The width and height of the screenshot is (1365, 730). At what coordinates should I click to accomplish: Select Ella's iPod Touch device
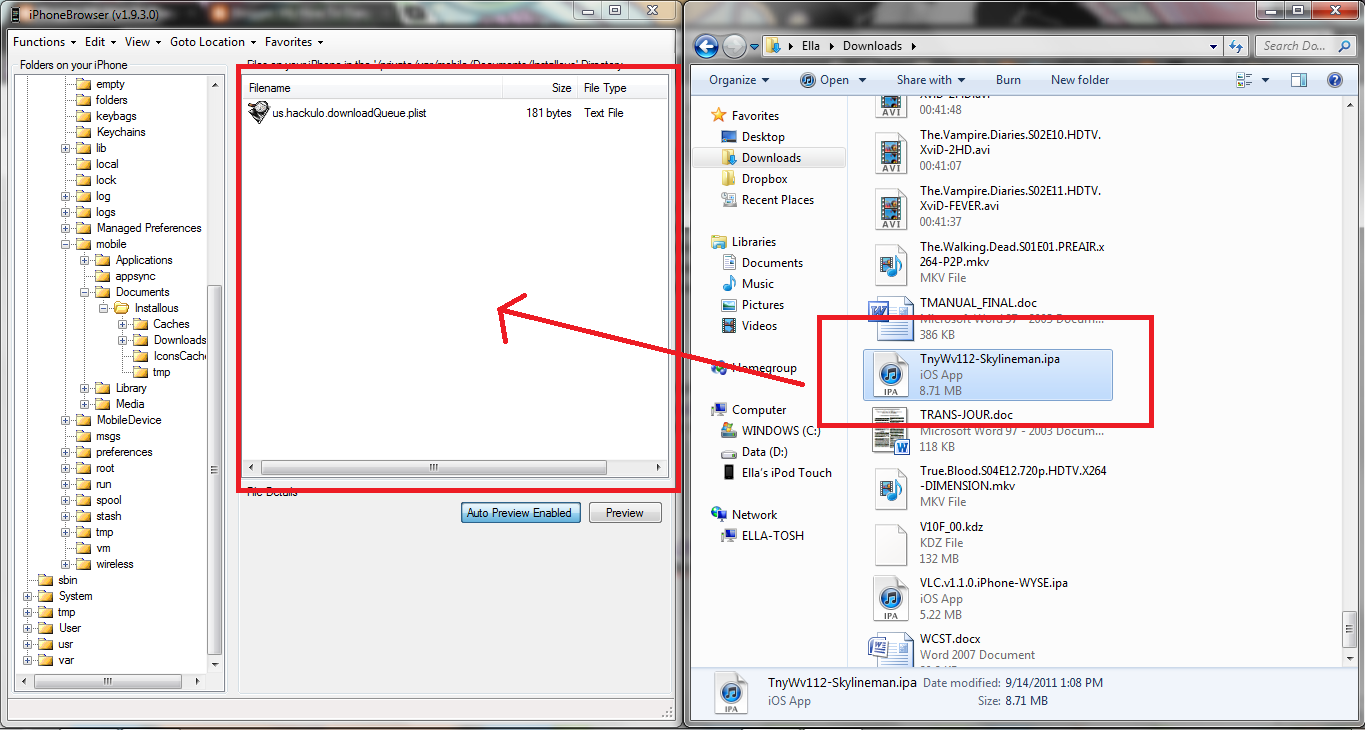786,473
